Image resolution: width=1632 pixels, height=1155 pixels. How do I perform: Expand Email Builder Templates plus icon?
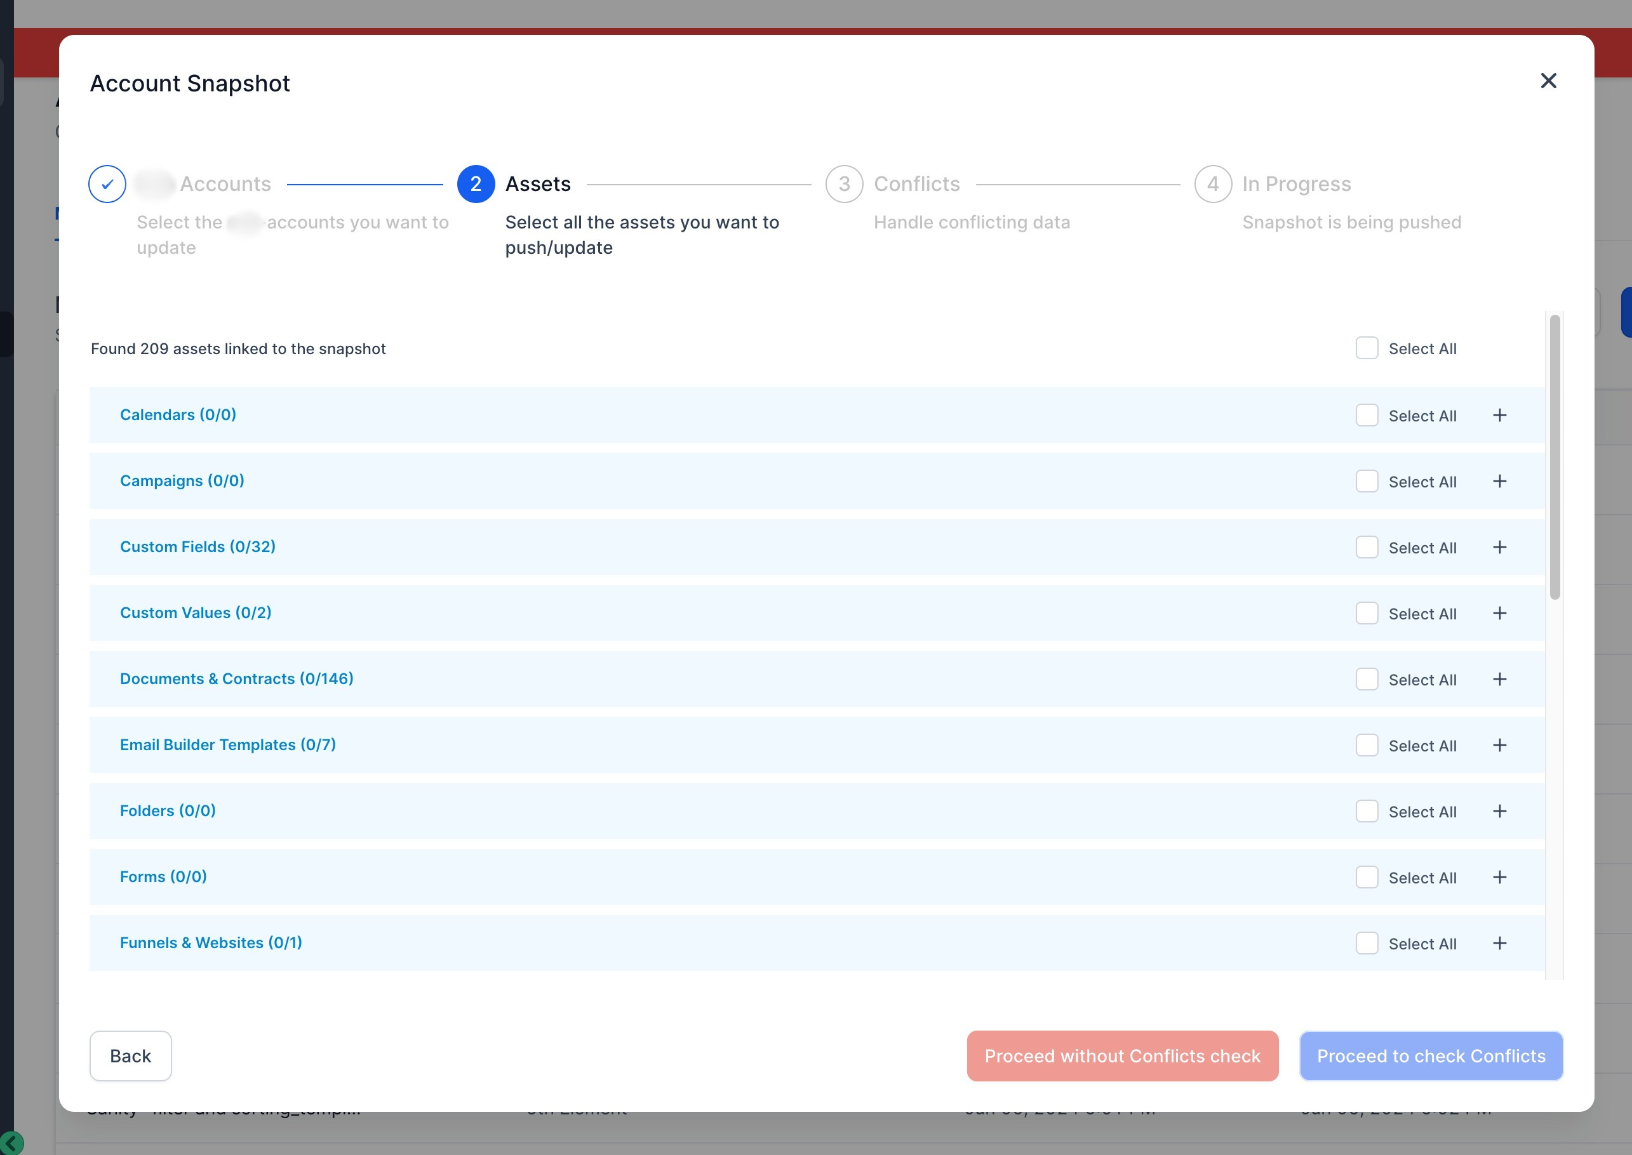(1500, 745)
